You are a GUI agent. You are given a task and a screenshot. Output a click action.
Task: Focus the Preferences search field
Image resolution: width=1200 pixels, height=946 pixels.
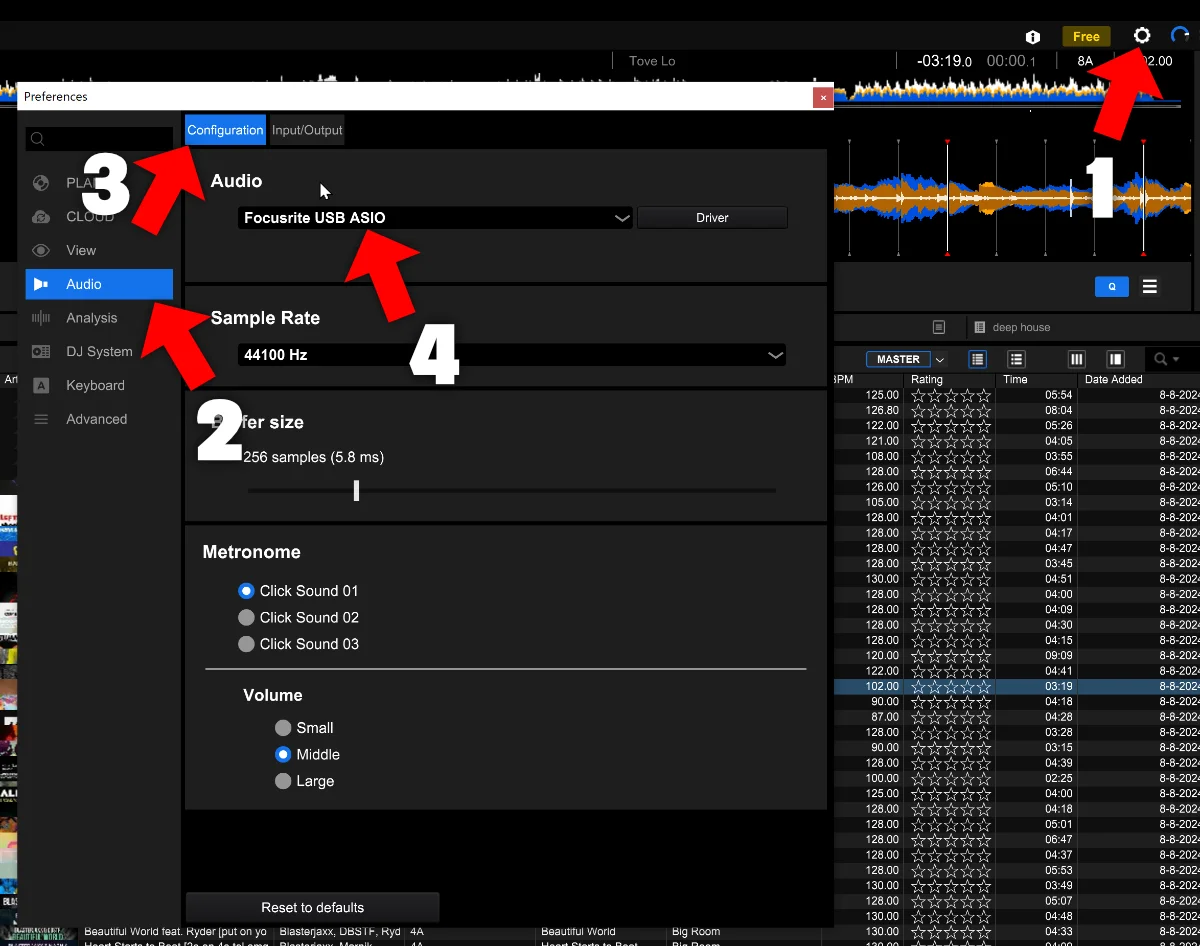[100, 139]
